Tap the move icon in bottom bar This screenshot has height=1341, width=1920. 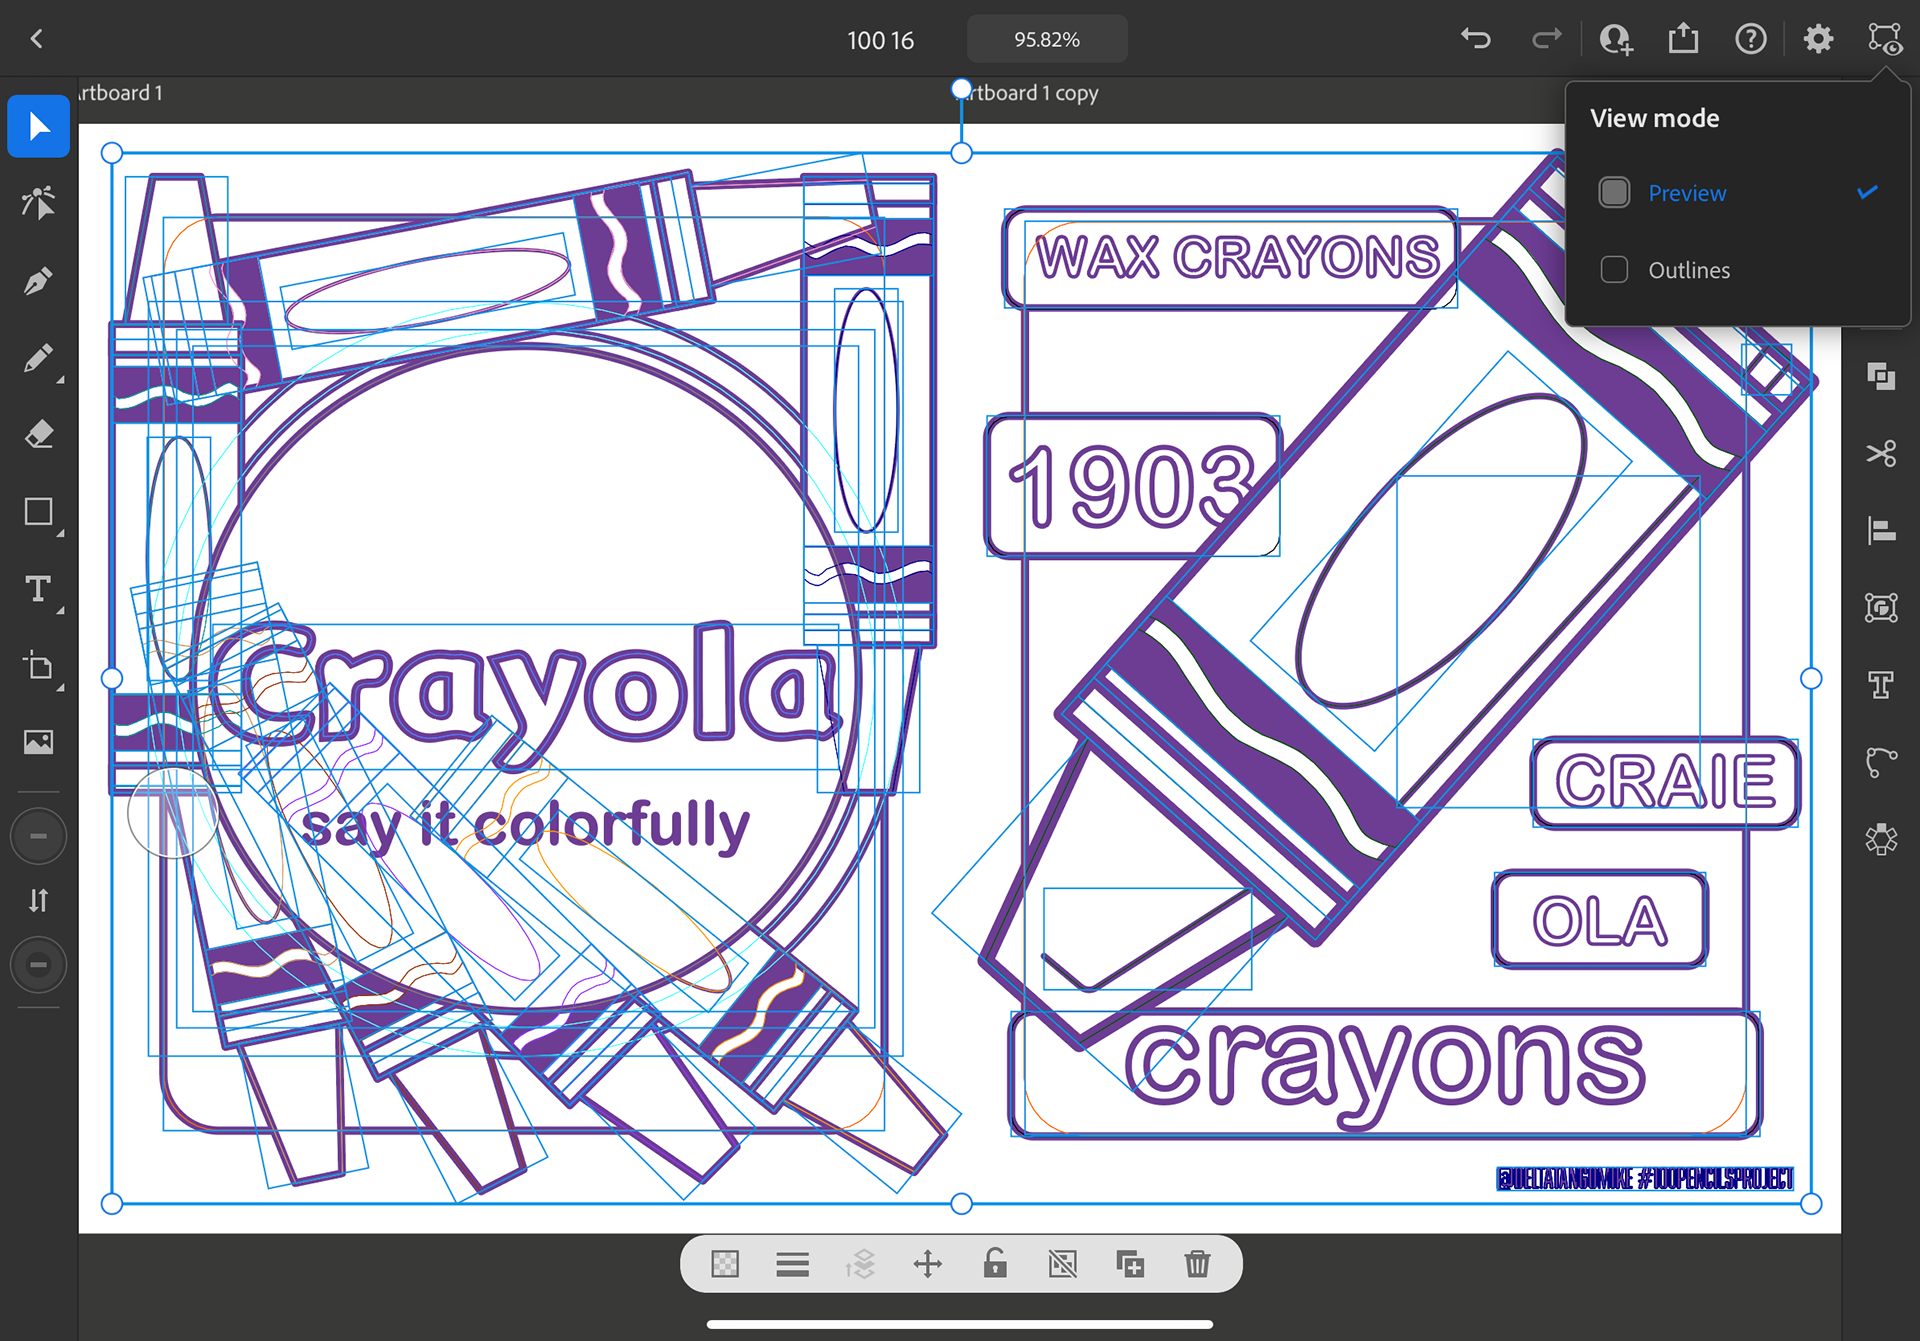click(x=928, y=1264)
